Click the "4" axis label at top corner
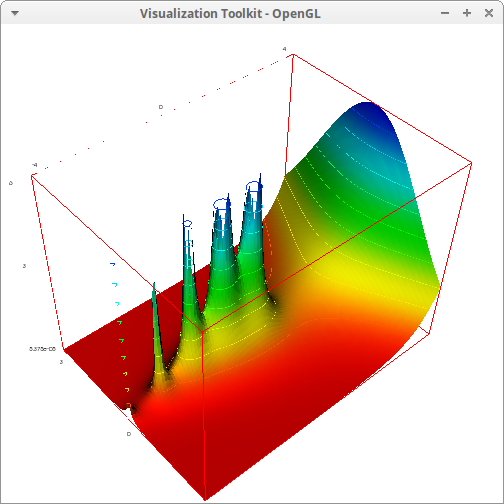The width and height of the screenshot is (504, 504). (x=284, y=49)
